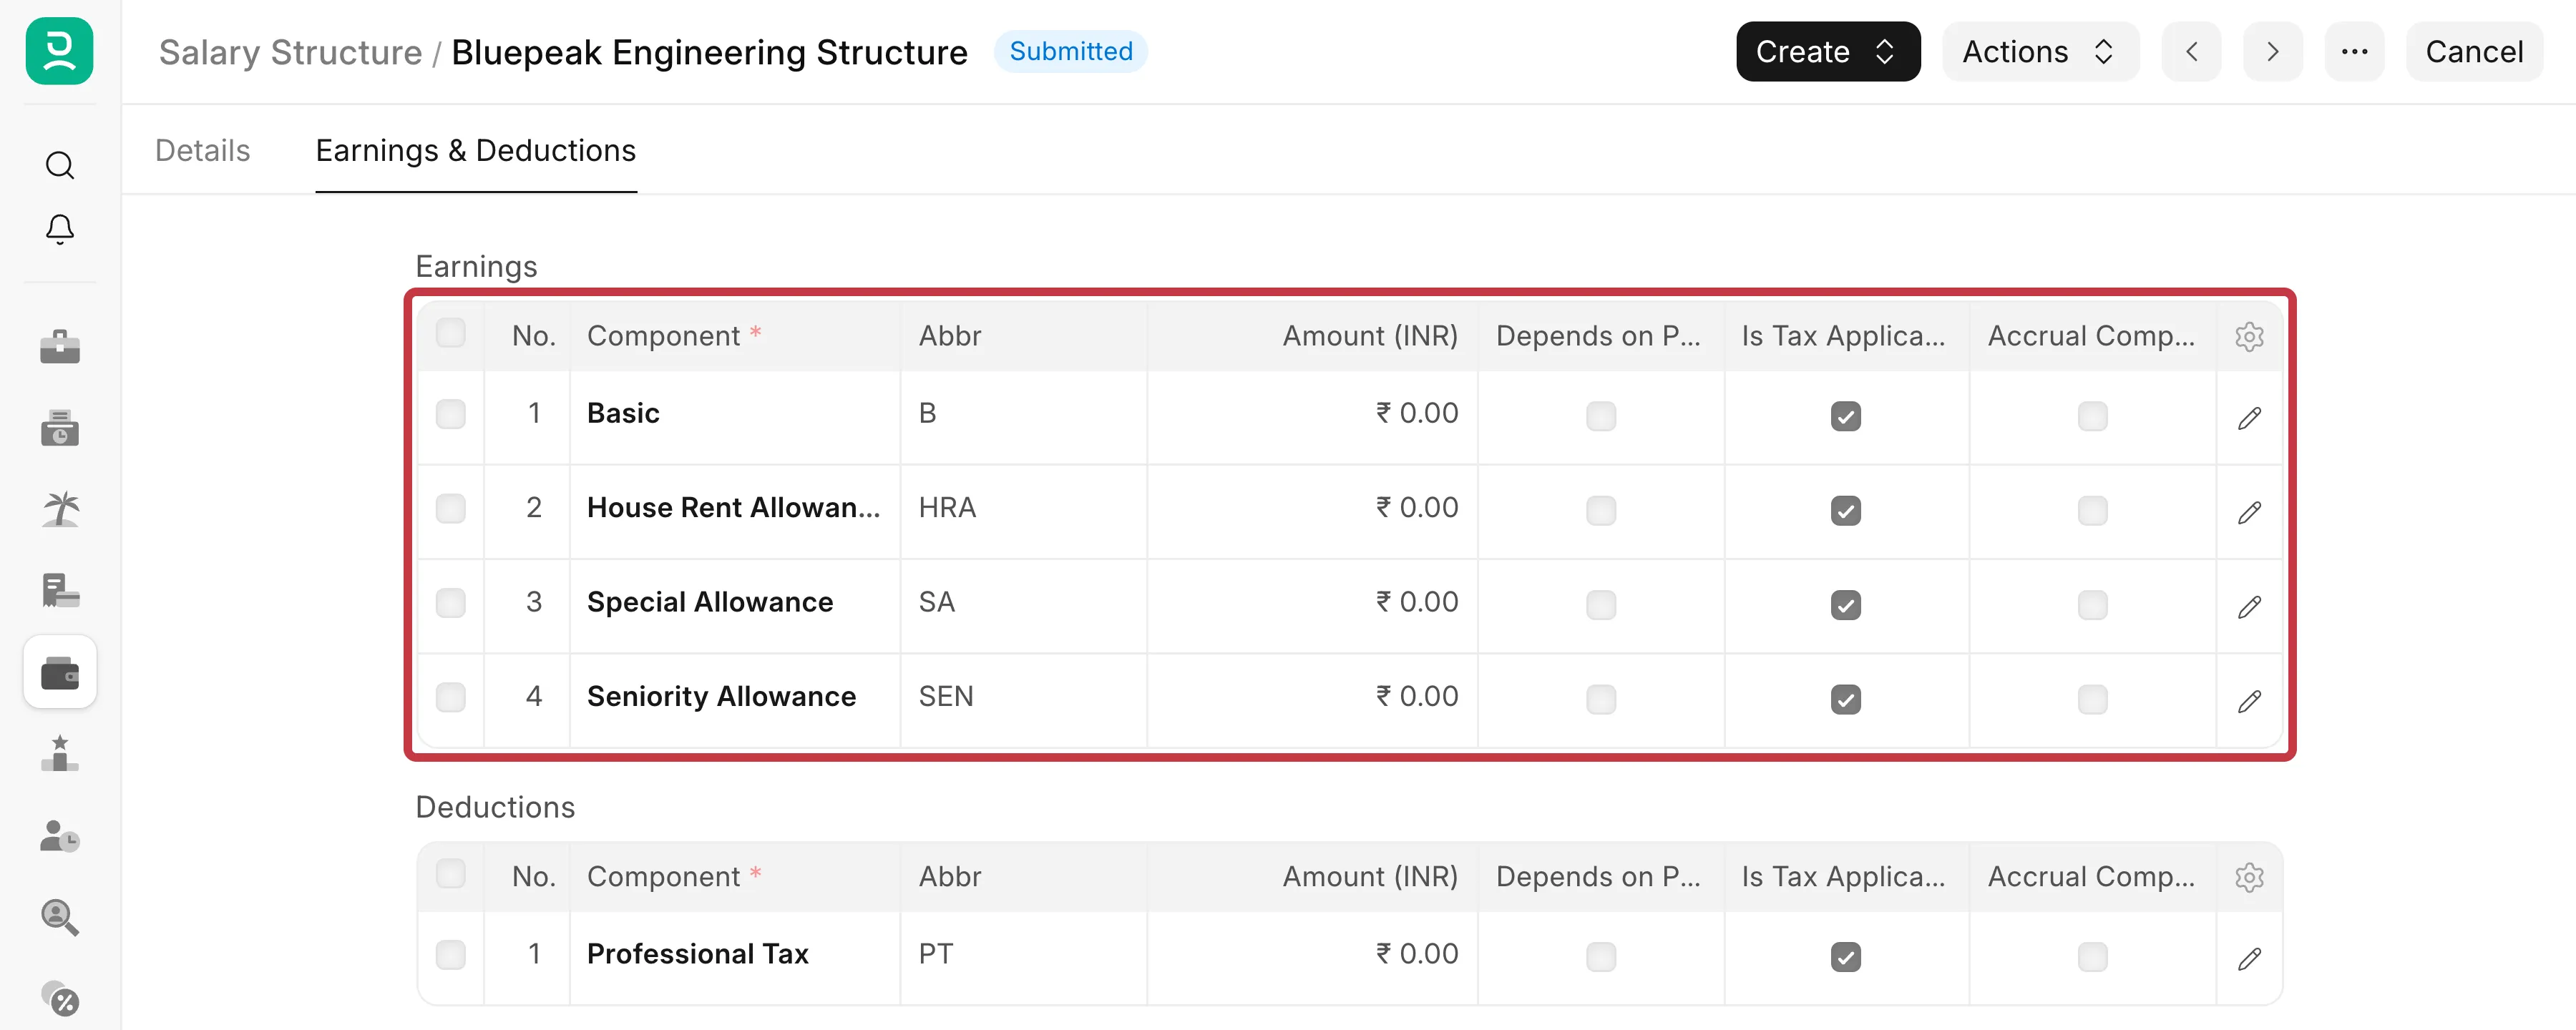This screenshot has width=2576, height=1030.
Task: Open the Create dropdown
Action: coord(1828,52)
